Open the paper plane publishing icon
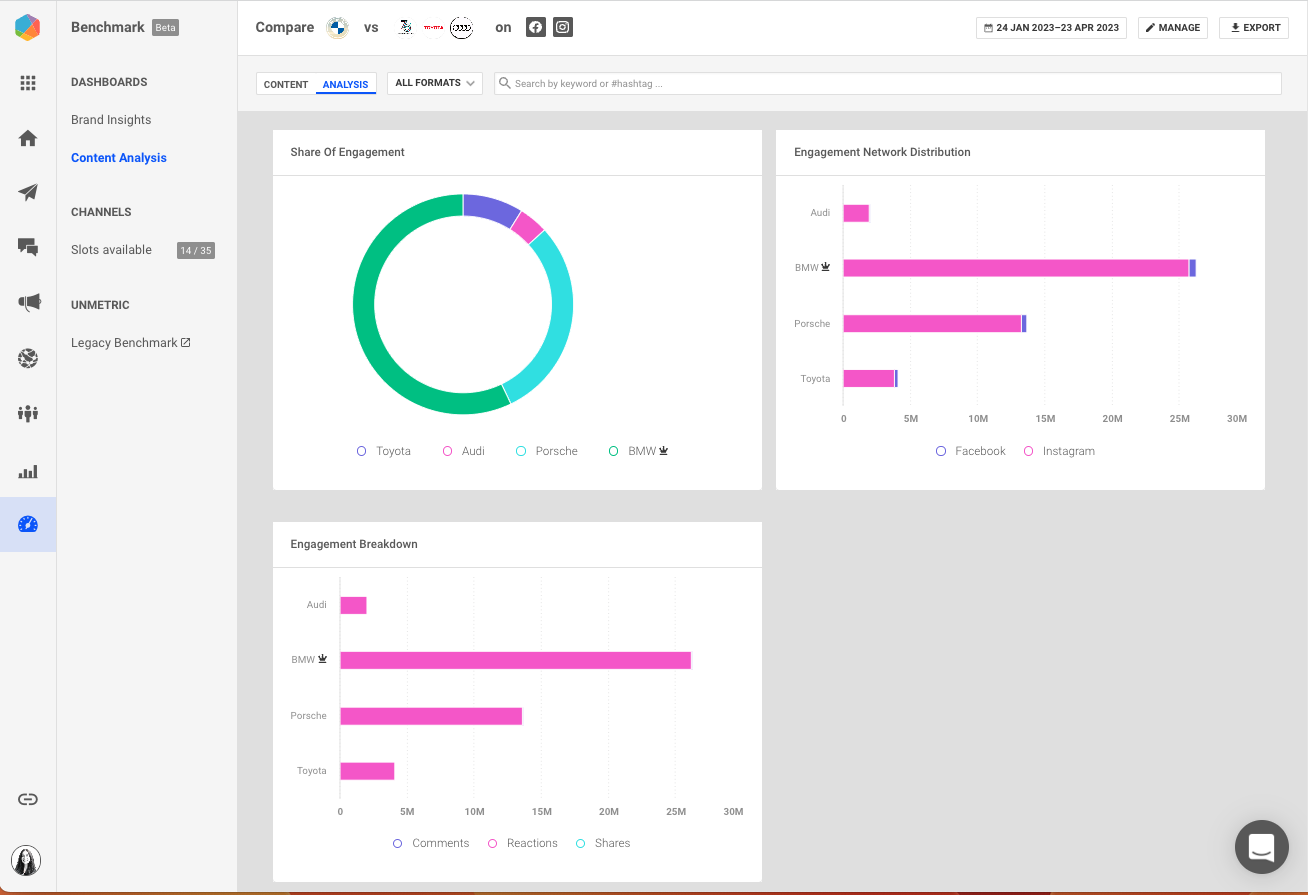This screenshot has width=1308, height=895. (x=28, y=192)
